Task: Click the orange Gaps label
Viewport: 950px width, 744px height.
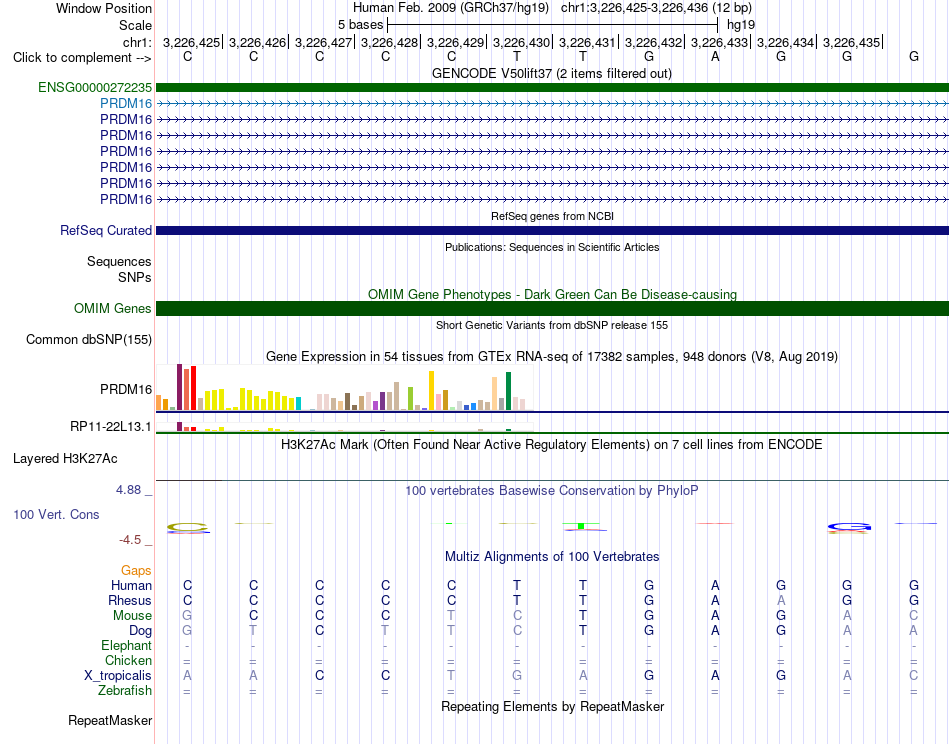Action: pyautogui.click(x=136, y=570)
